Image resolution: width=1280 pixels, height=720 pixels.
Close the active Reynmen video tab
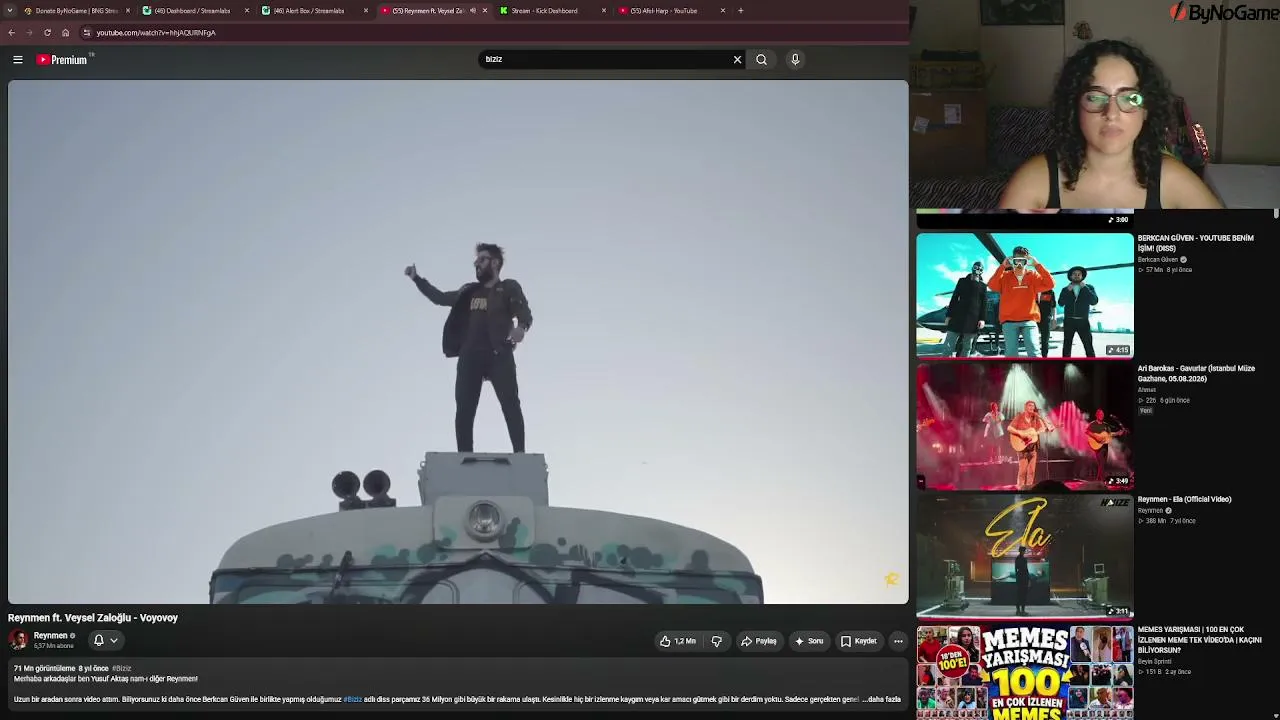pos(485,11)
